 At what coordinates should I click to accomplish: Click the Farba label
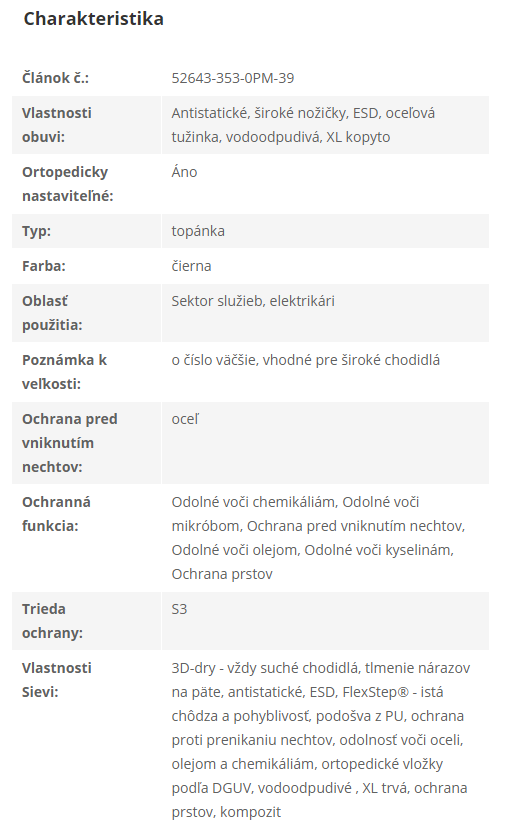44,266
